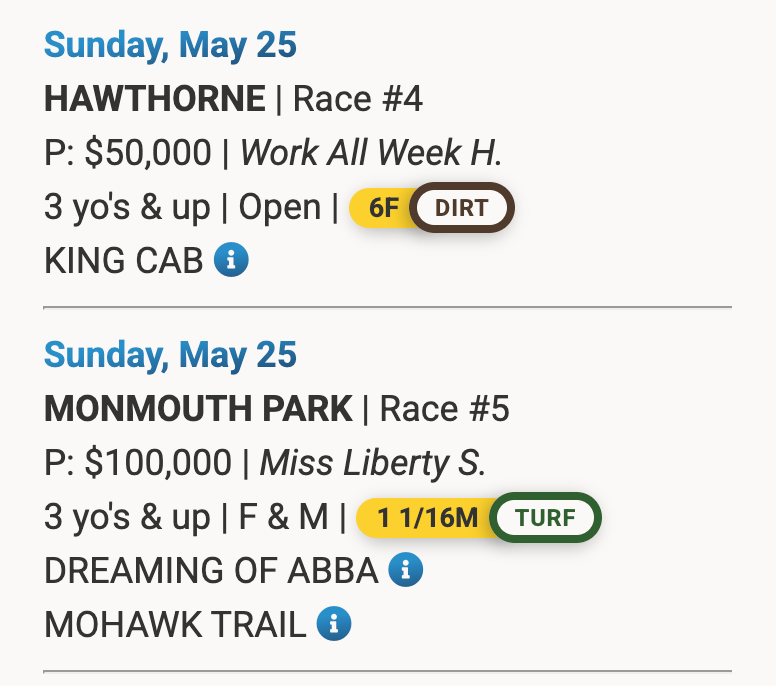Select the Race #5 label
Screen dimensions: 776x686
[x=445, y=409]
